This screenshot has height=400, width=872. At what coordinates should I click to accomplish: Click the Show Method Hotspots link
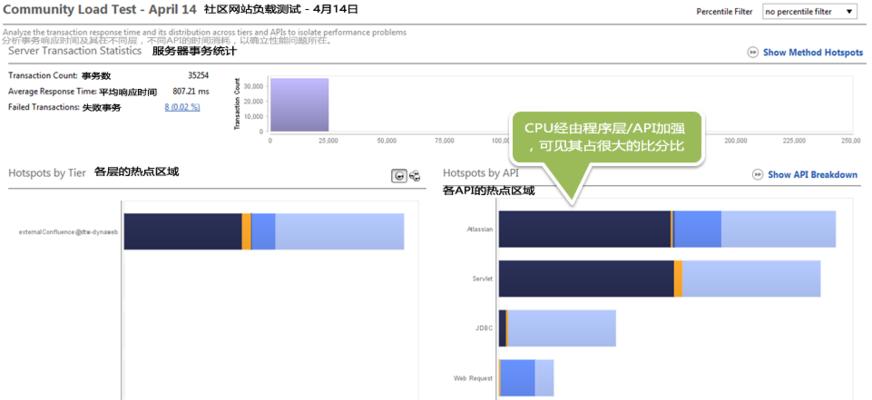[x=813, y=52]
